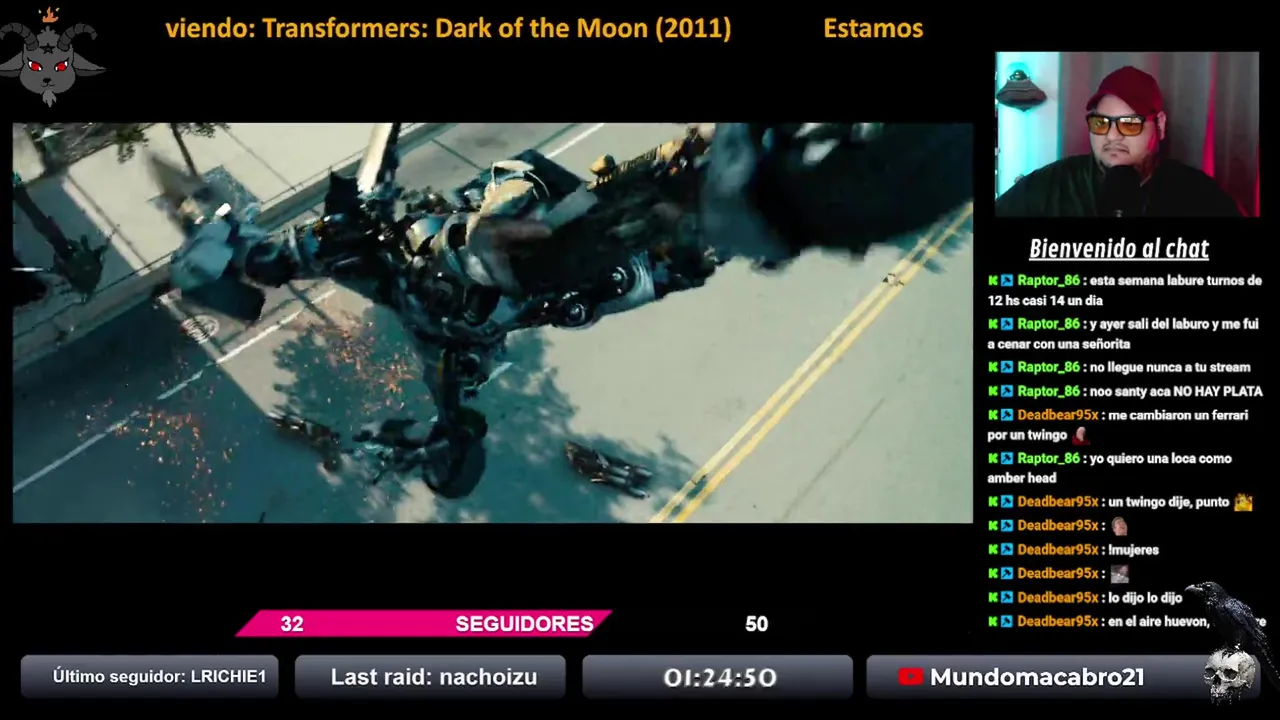Click the green K badge beside 'en el aire huevon'
The width and height of the screenshot is (1280, 720).
coord(993,621)
